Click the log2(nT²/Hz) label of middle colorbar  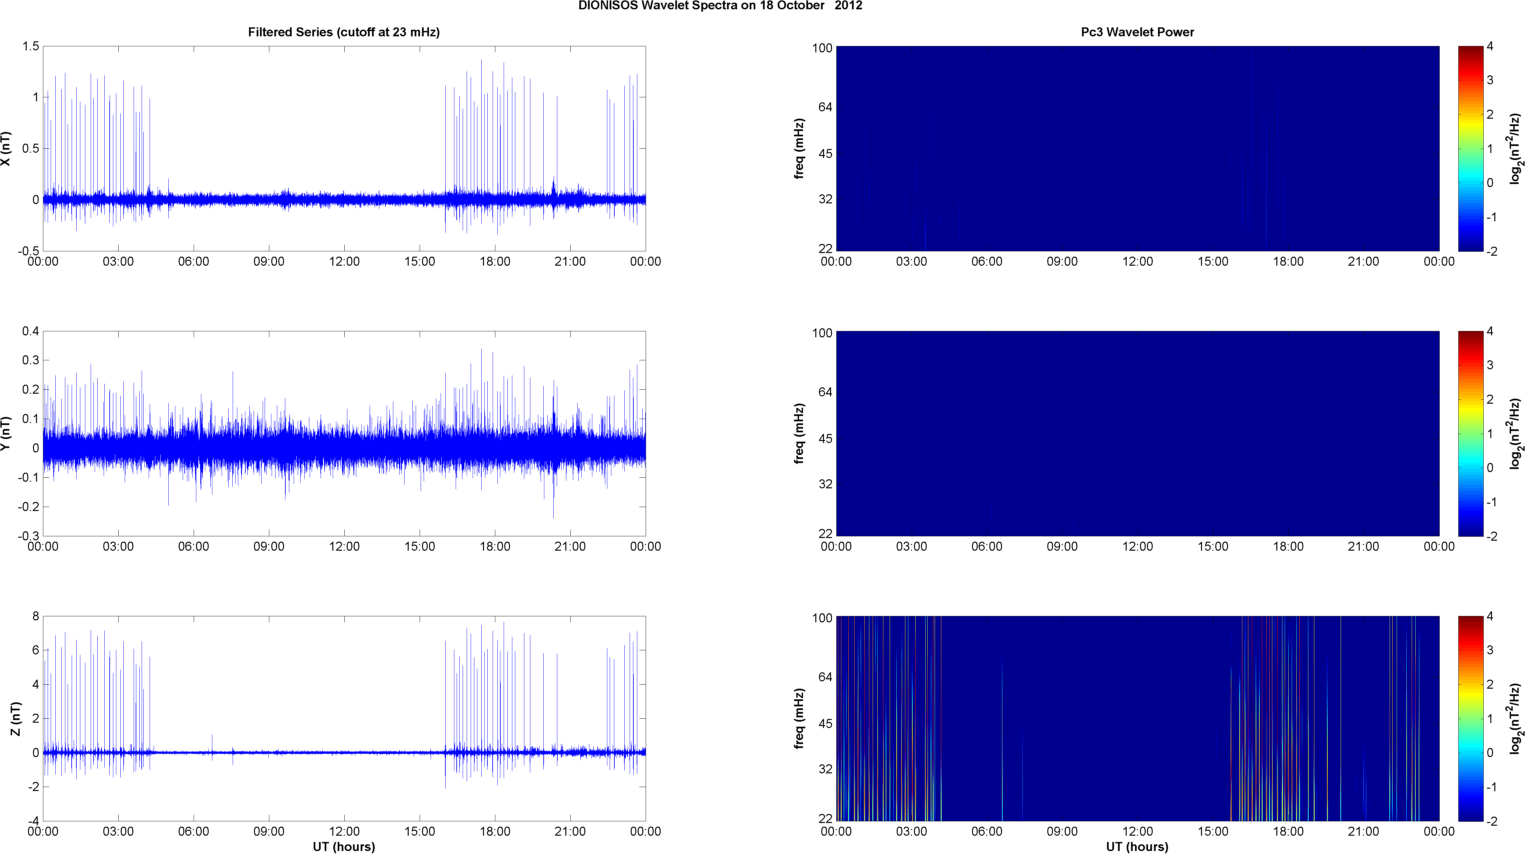click(x=1516, y=434)
